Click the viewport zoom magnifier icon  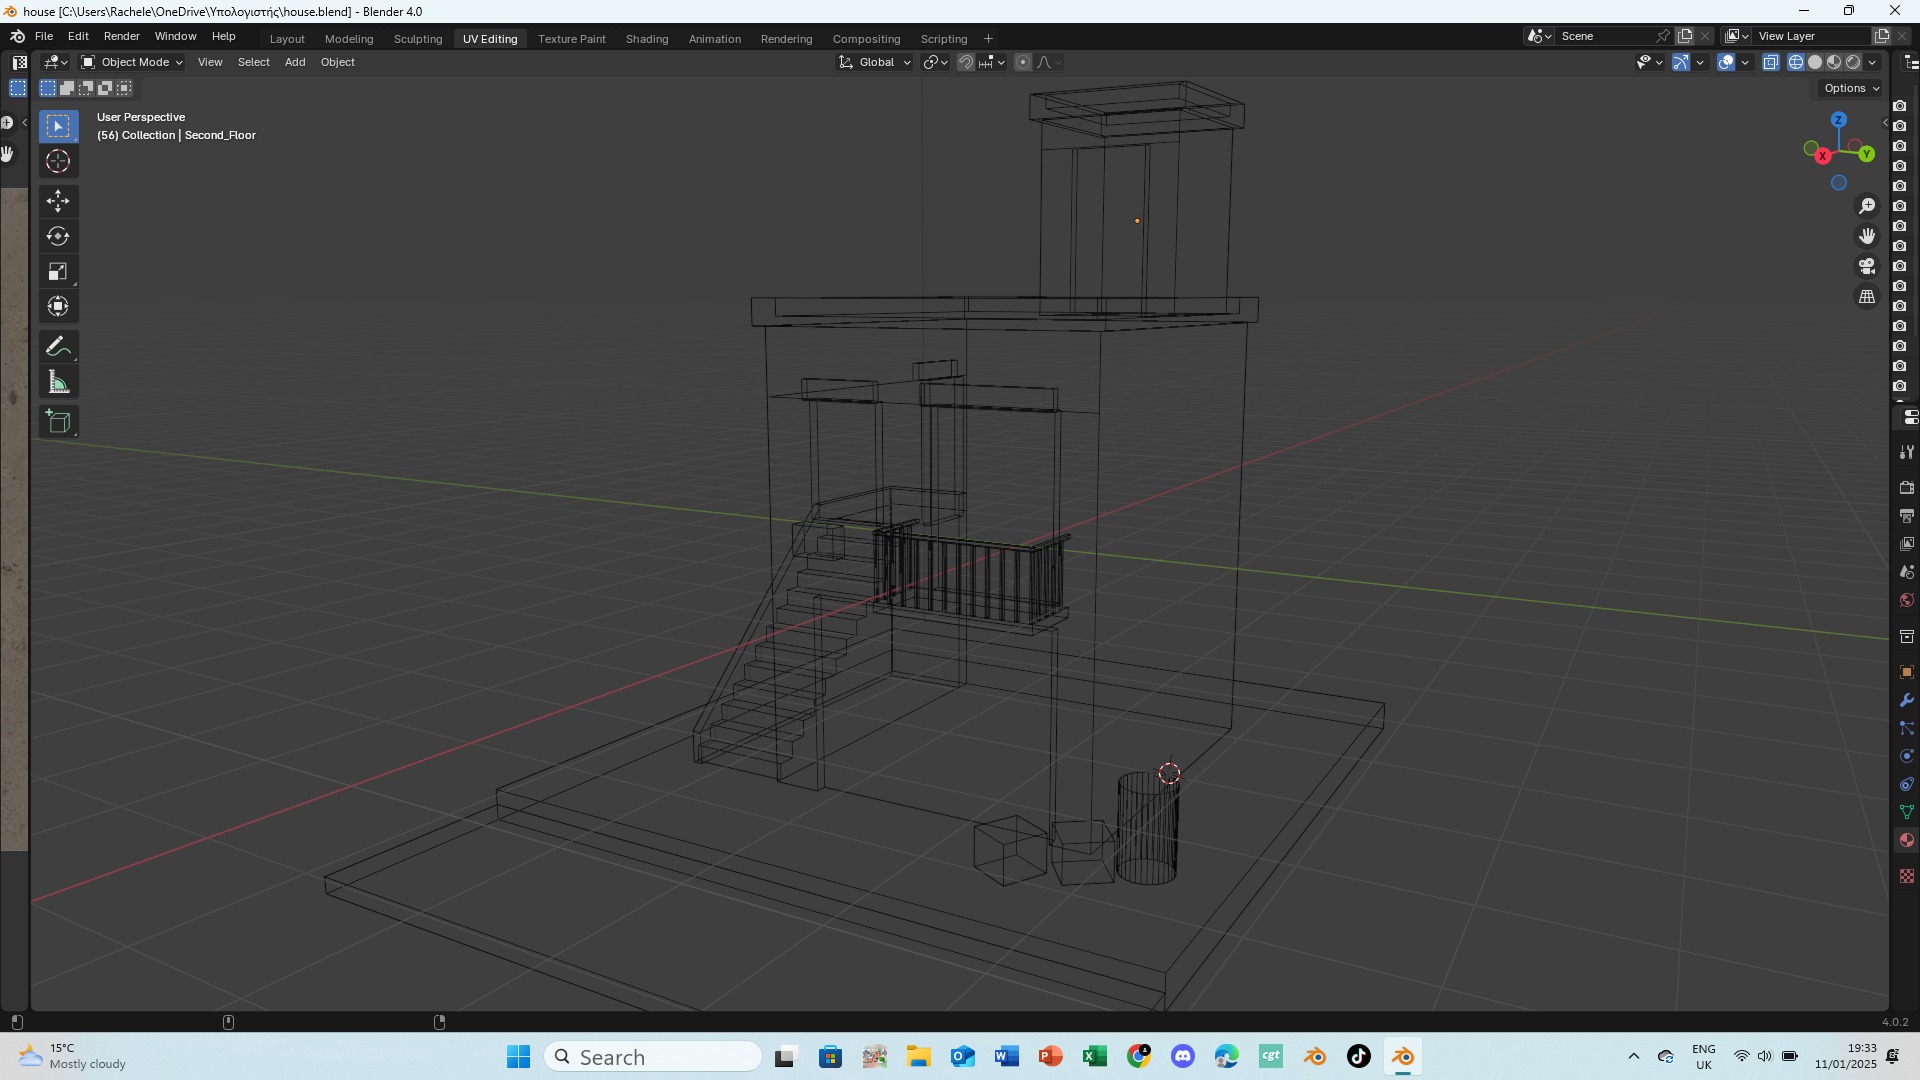tap(1867, 206)
